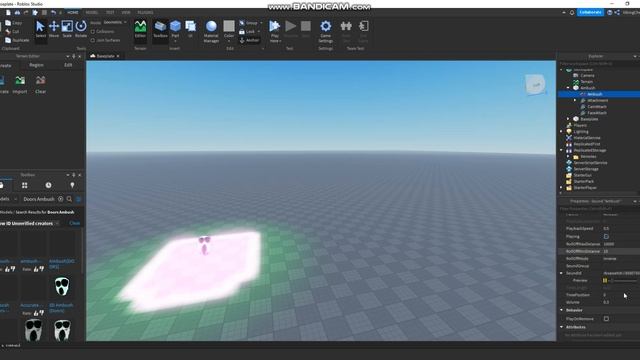Open the Toolbox creations (pin) tab
Viewport: 640px width, 360px height.
pyautogui.click(x=72, y=185)
